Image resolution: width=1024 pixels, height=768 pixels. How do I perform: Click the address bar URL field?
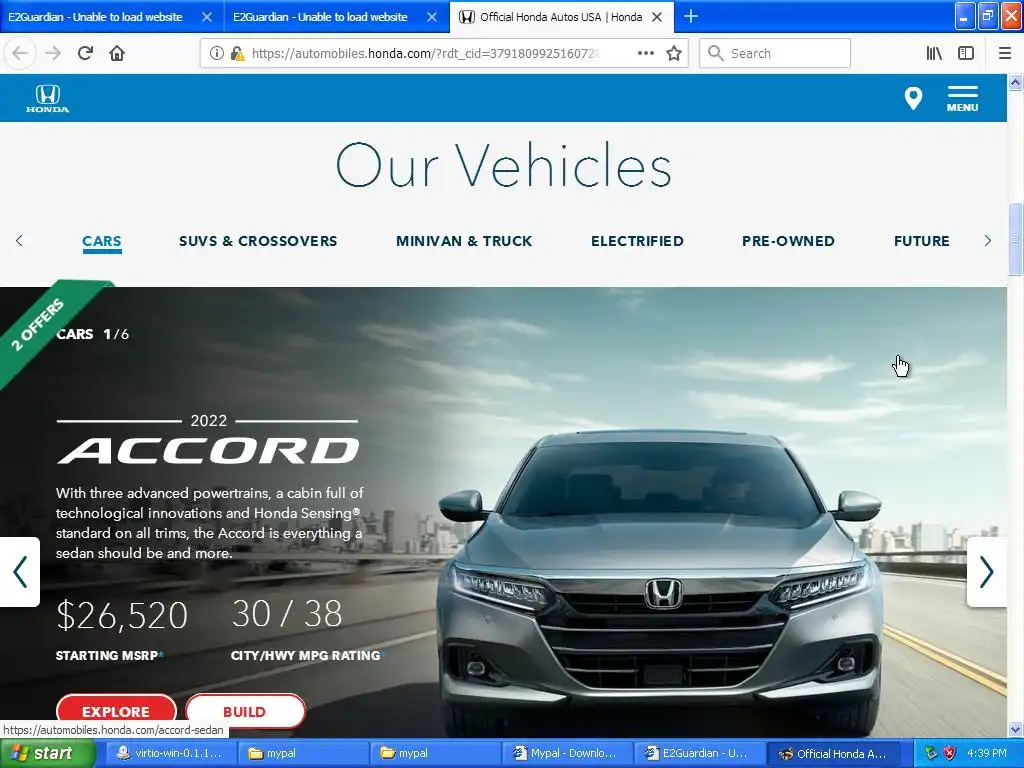point(424,53)
